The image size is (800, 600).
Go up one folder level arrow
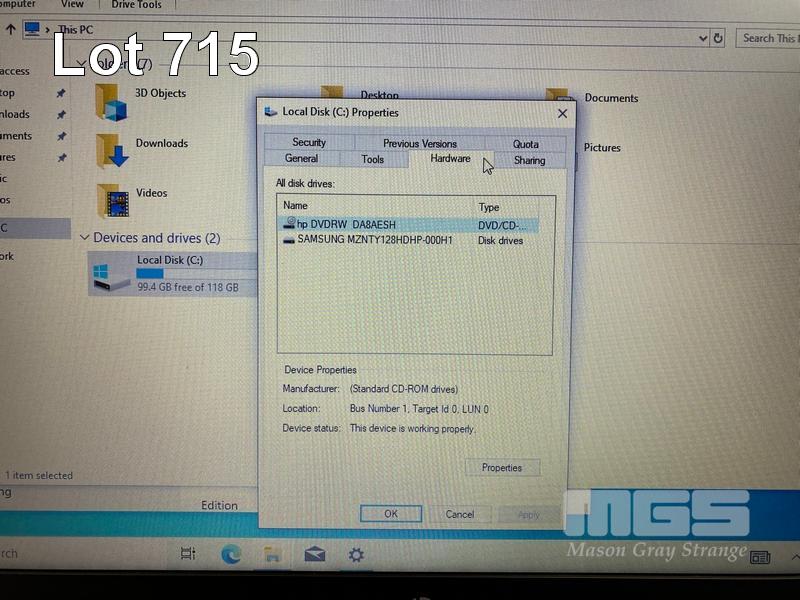point(10,30)
